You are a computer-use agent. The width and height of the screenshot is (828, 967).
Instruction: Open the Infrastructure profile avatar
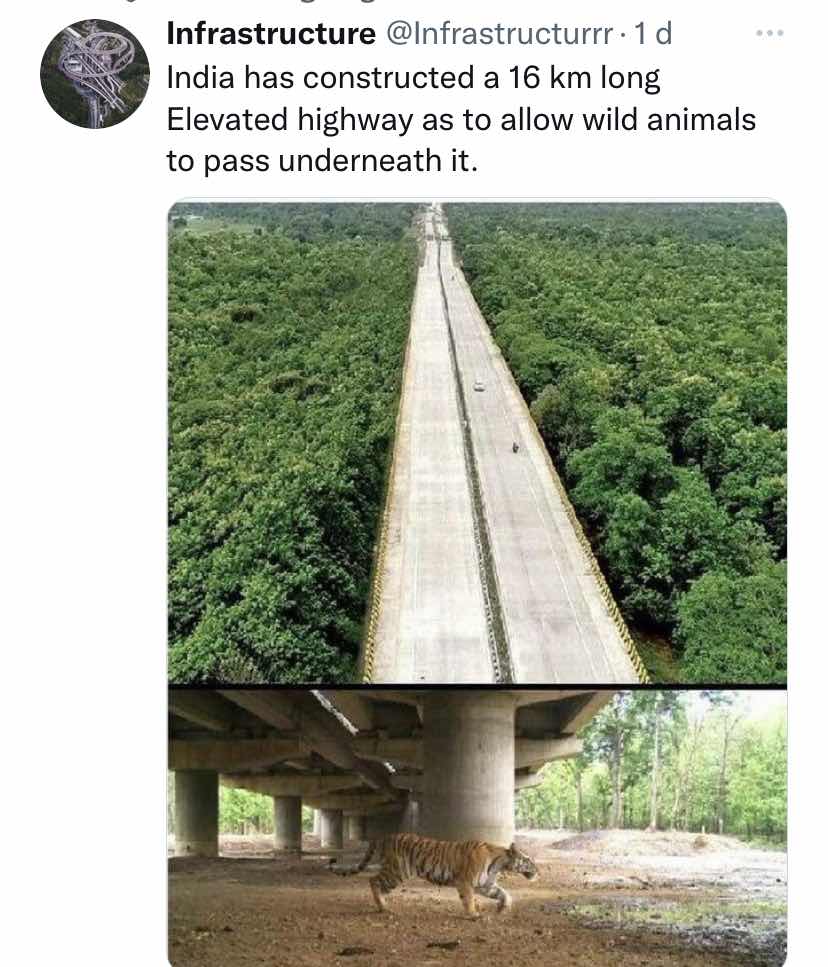tap(95, 74)
